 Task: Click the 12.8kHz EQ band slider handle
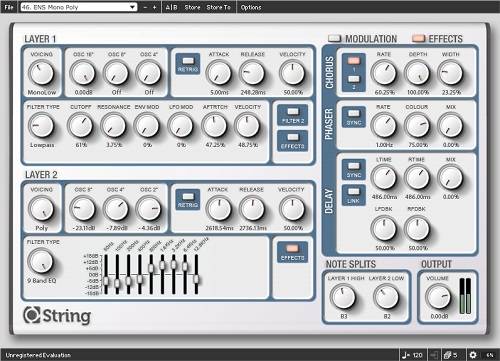196,279
